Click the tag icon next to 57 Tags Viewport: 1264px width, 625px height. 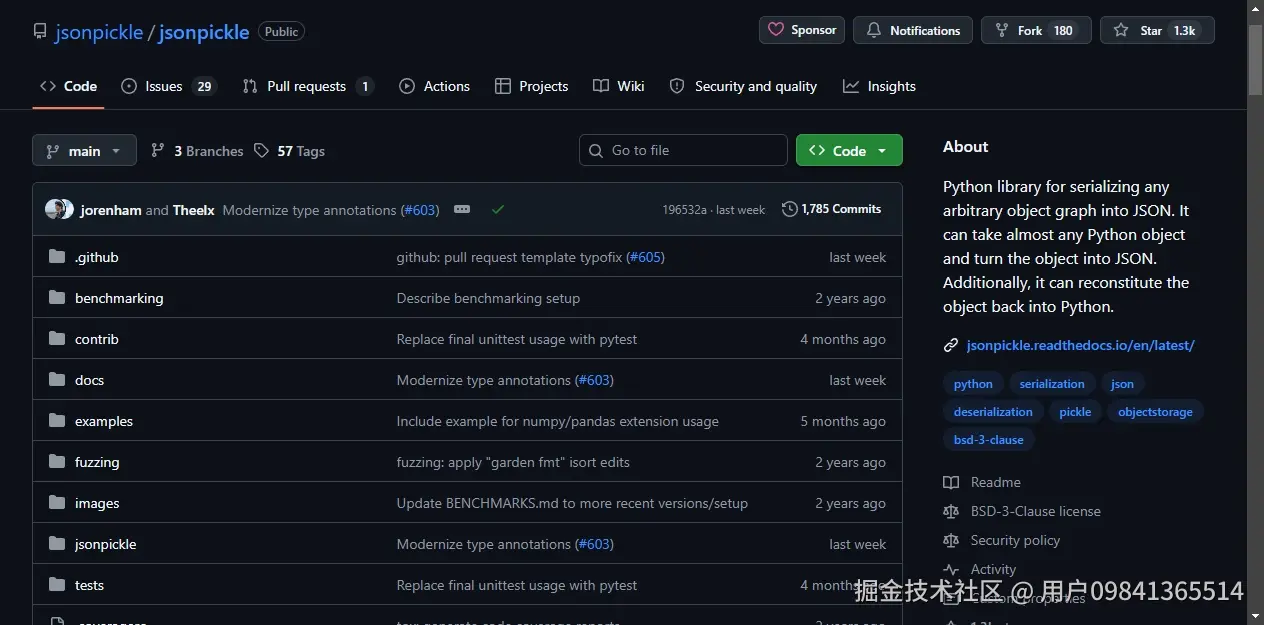(x=261, y=150)
